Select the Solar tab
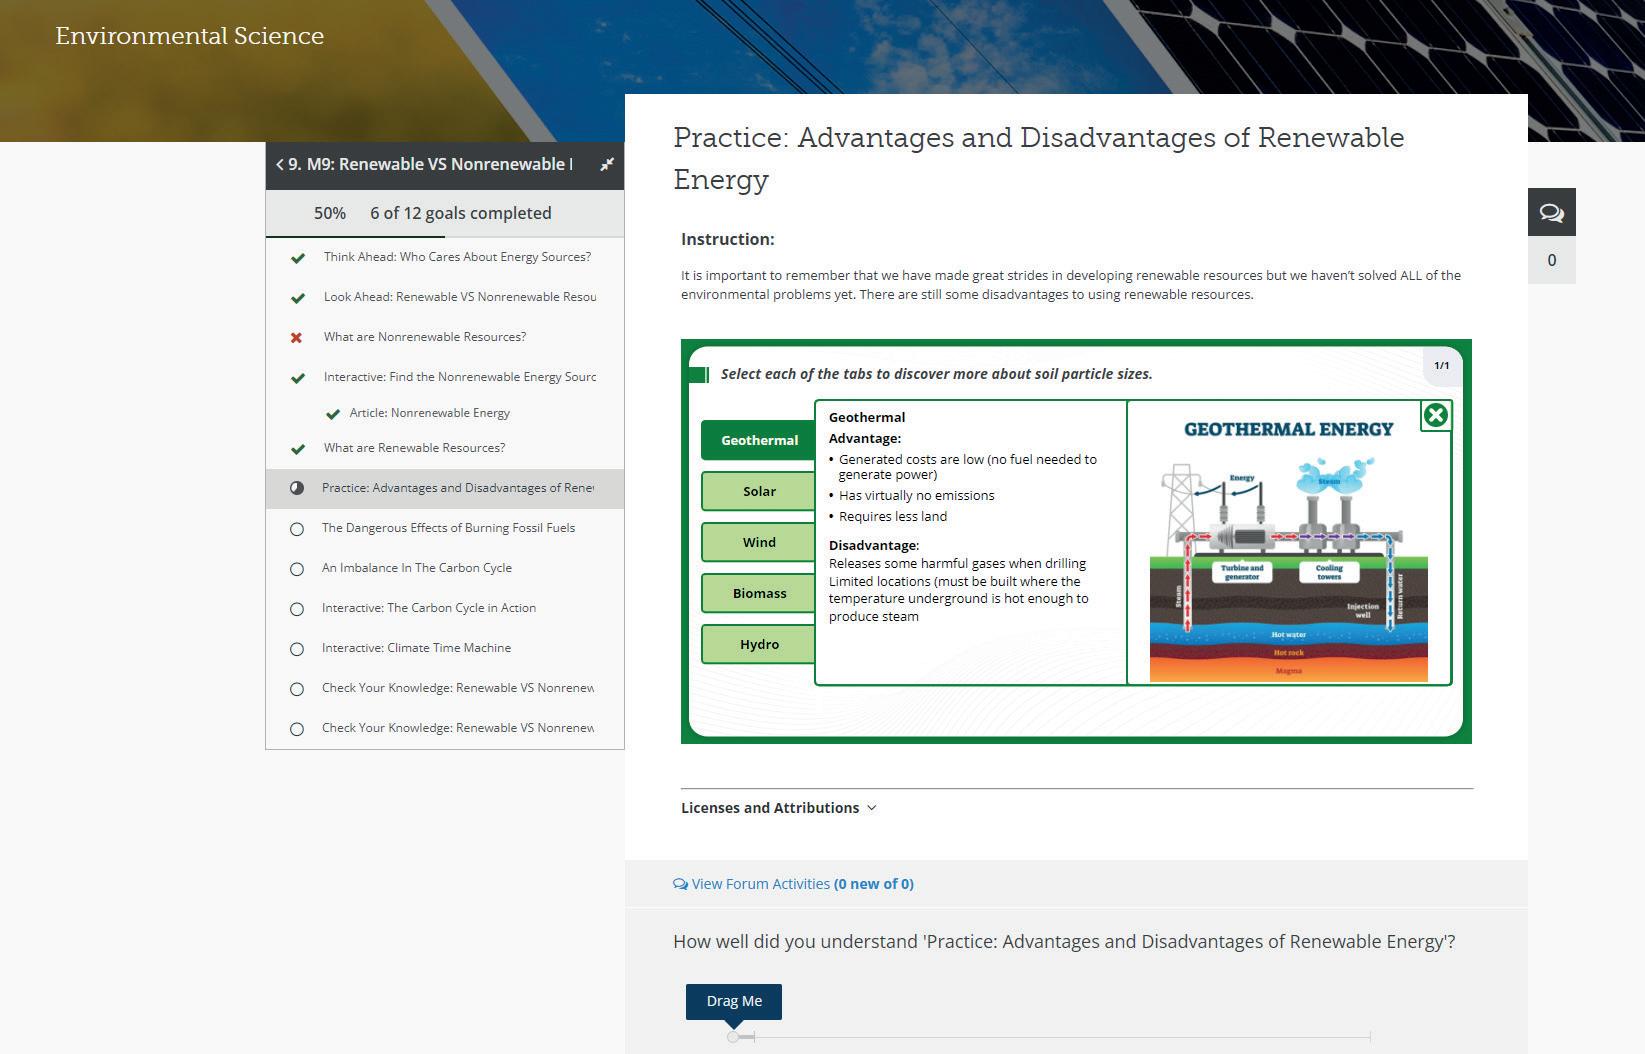Image resolution: width=1645 pixels, height=1054 pixels. [759, 491]
